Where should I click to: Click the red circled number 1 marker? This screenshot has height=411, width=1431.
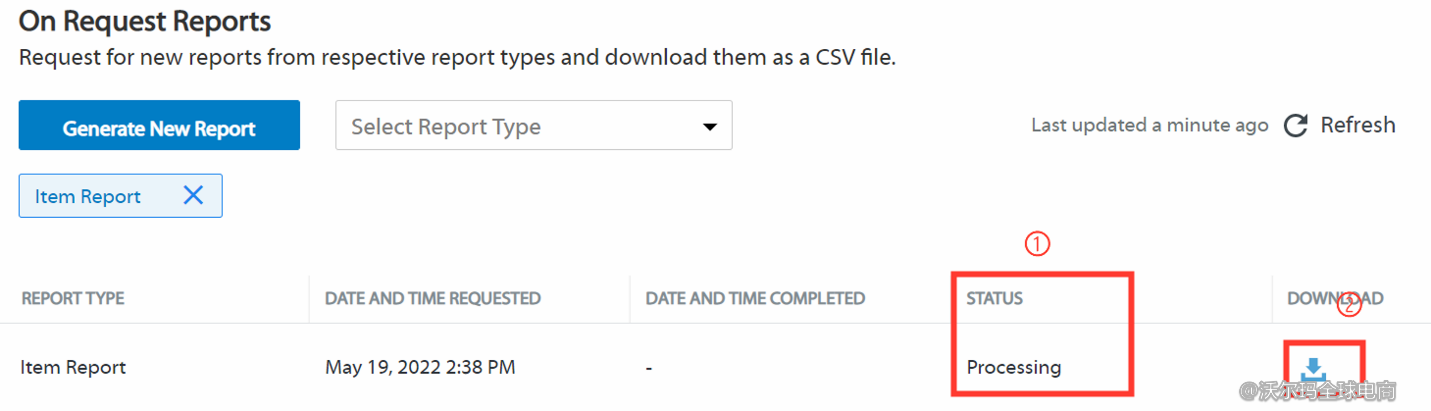tap(1038, 243)
